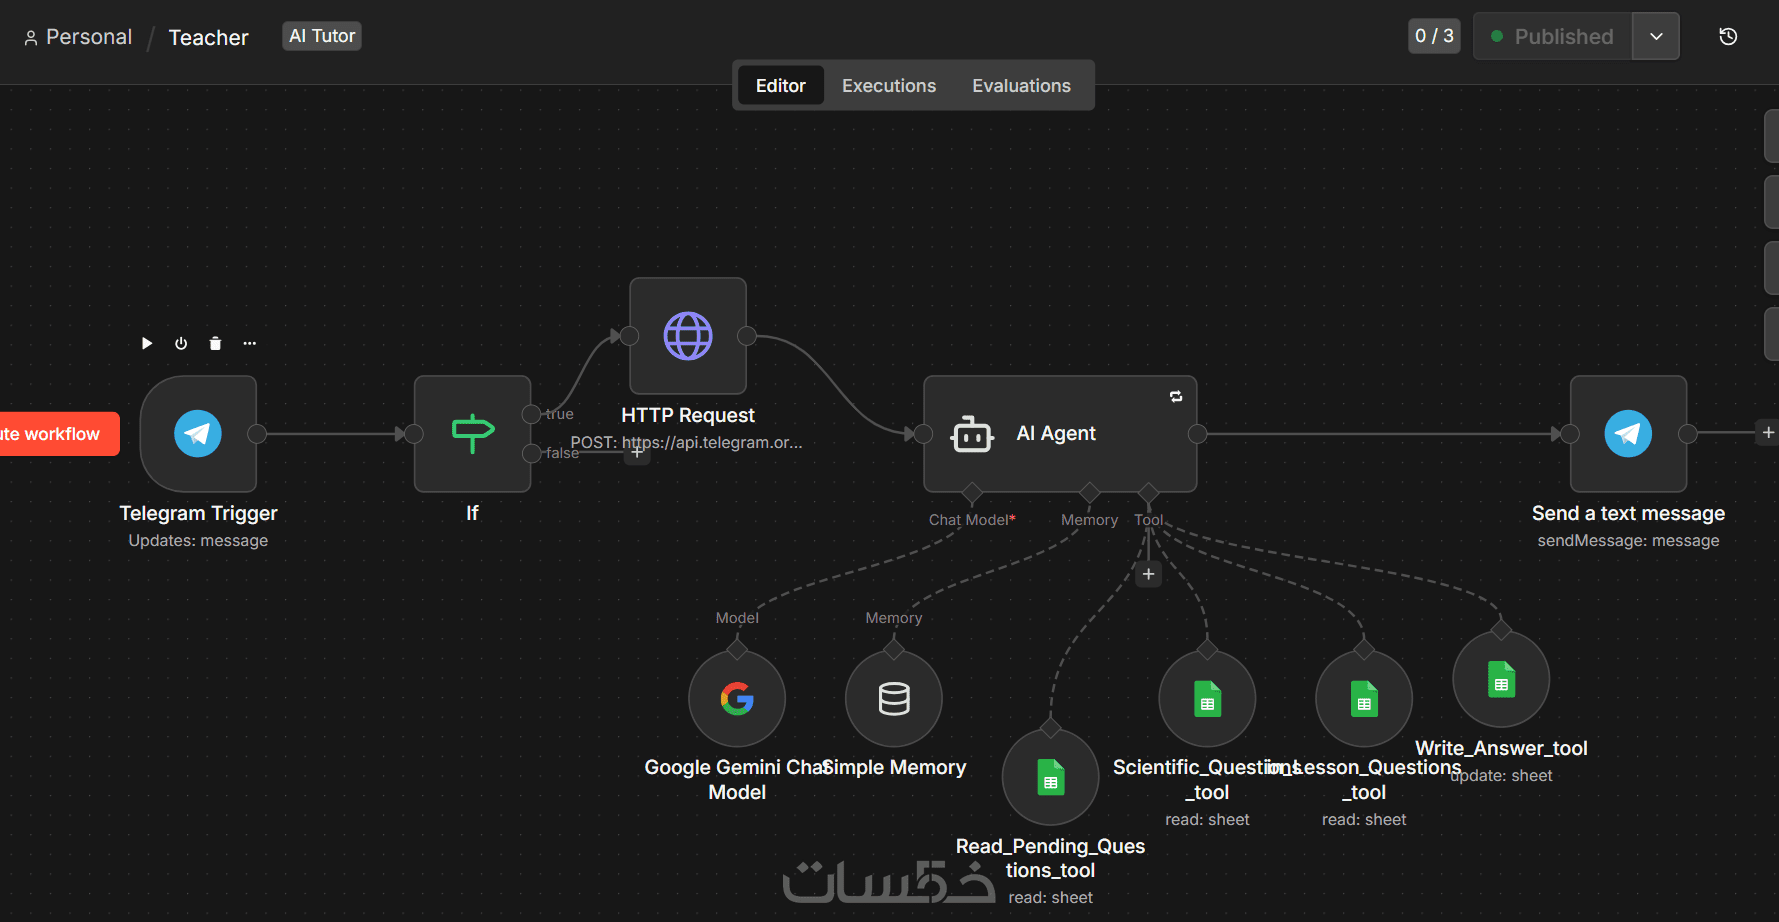
Task: Select the HTTP Request globe node
Action: (x=688, y=336)
